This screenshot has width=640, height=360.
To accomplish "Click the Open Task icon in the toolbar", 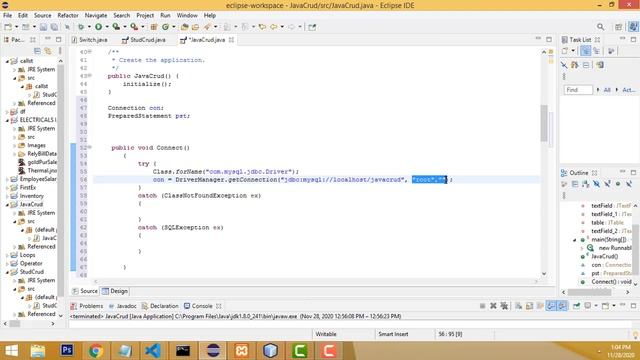I will point(195,27).
